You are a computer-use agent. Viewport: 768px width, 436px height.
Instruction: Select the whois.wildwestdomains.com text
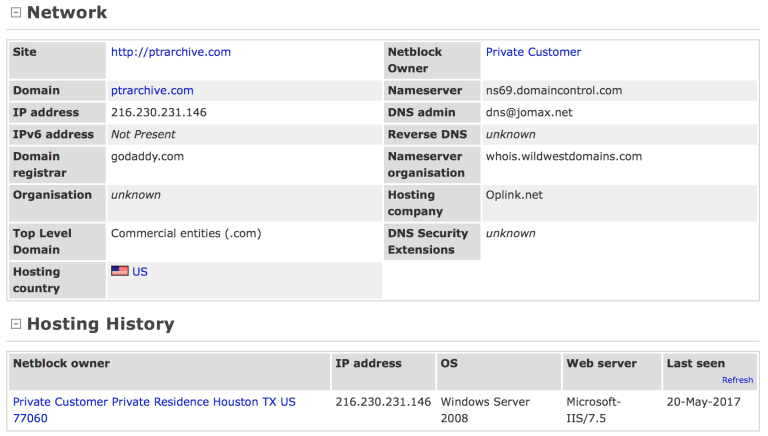coord(563,156)
